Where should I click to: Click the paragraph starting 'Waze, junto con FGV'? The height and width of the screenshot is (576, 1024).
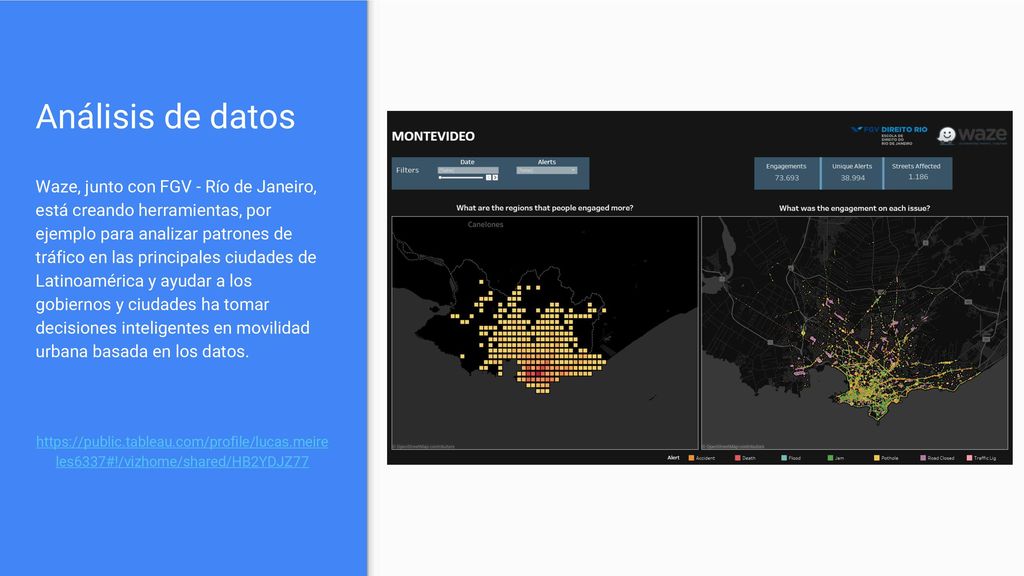[x=176, y=268]
